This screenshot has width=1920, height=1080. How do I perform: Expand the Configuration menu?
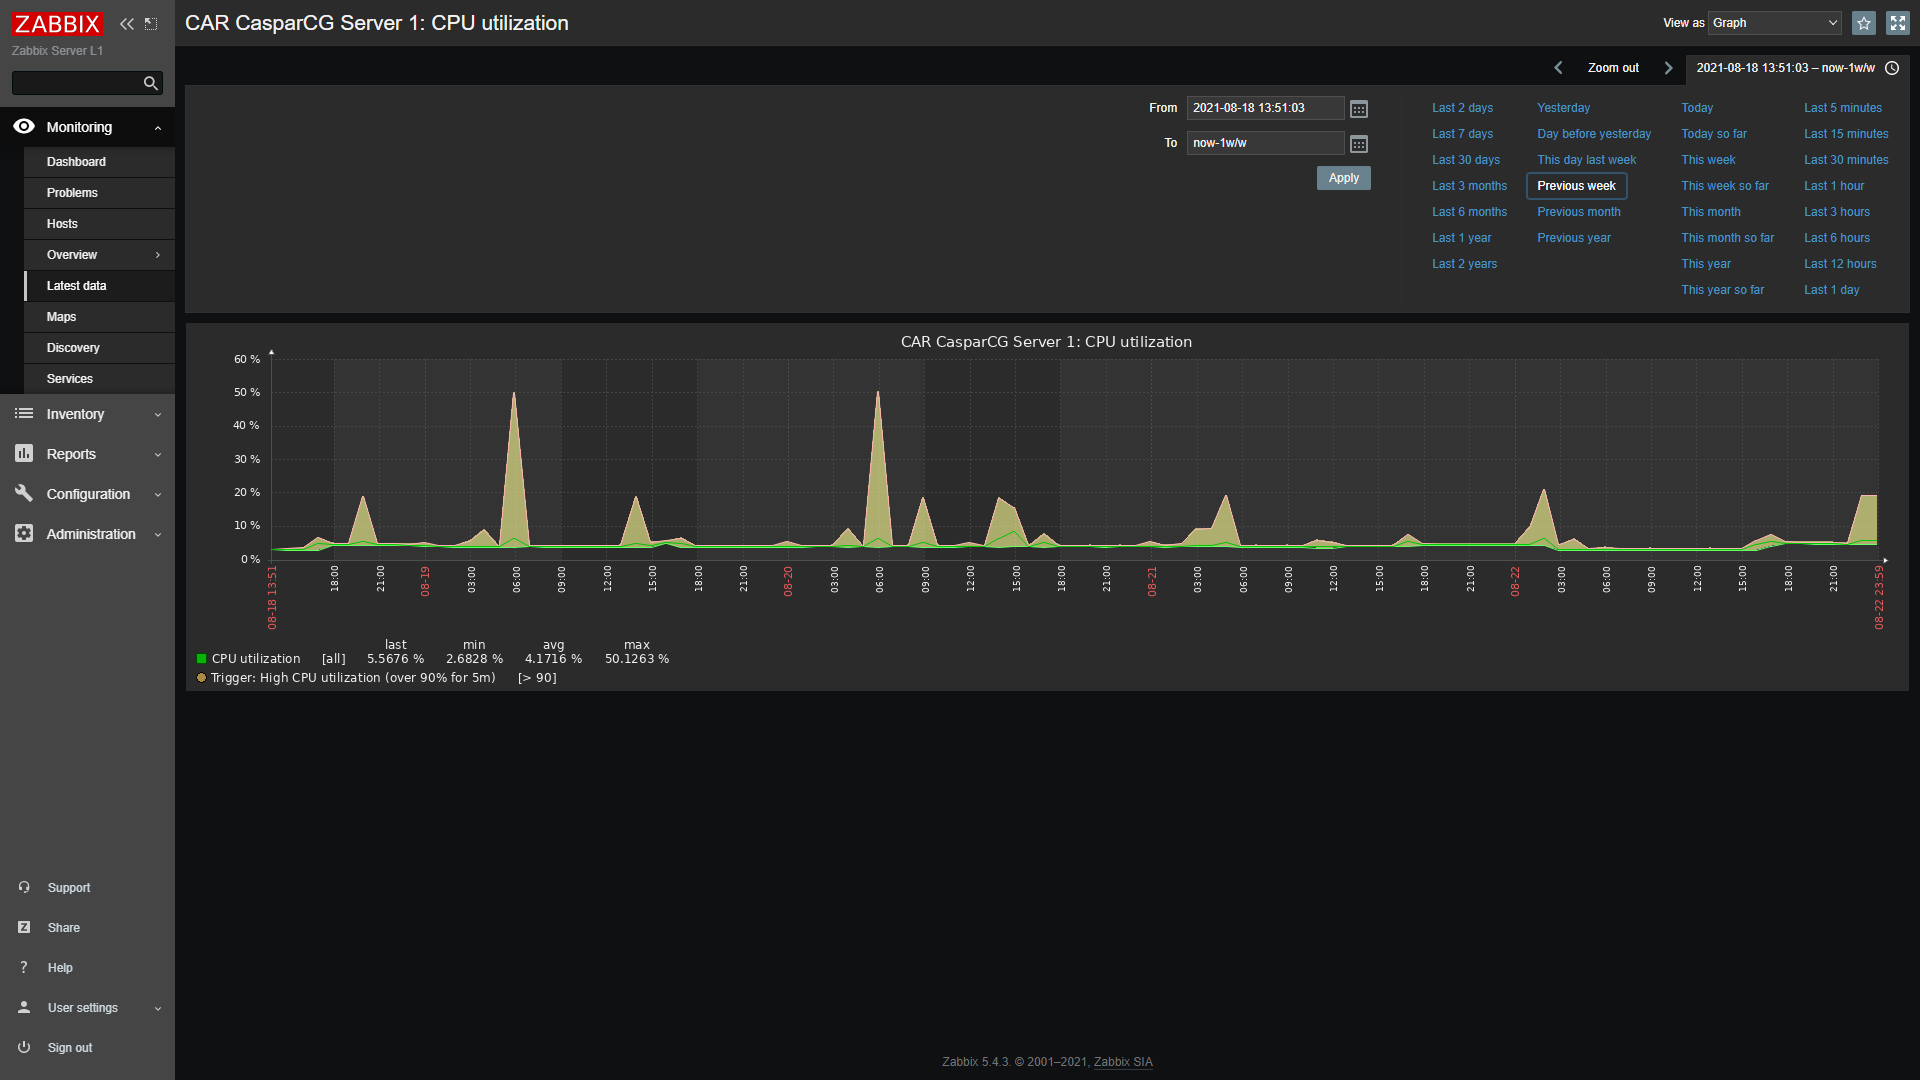point(158,495)
